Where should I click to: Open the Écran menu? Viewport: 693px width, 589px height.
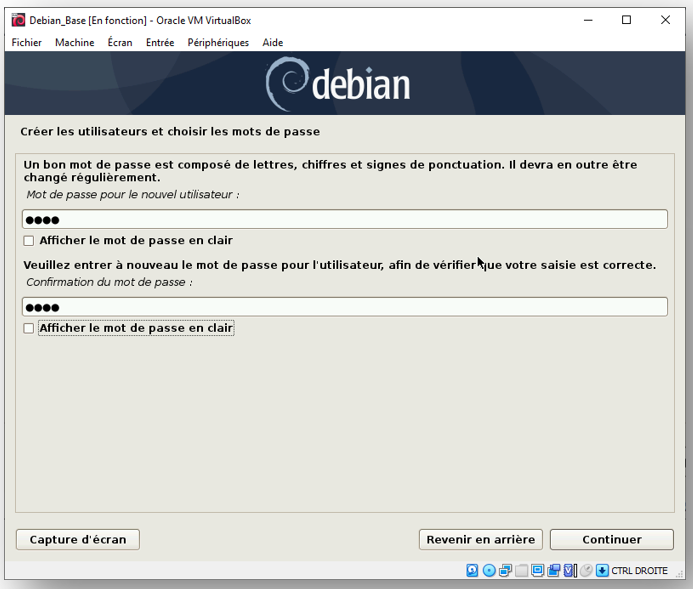pyautogui.click(x=120, y=43)
